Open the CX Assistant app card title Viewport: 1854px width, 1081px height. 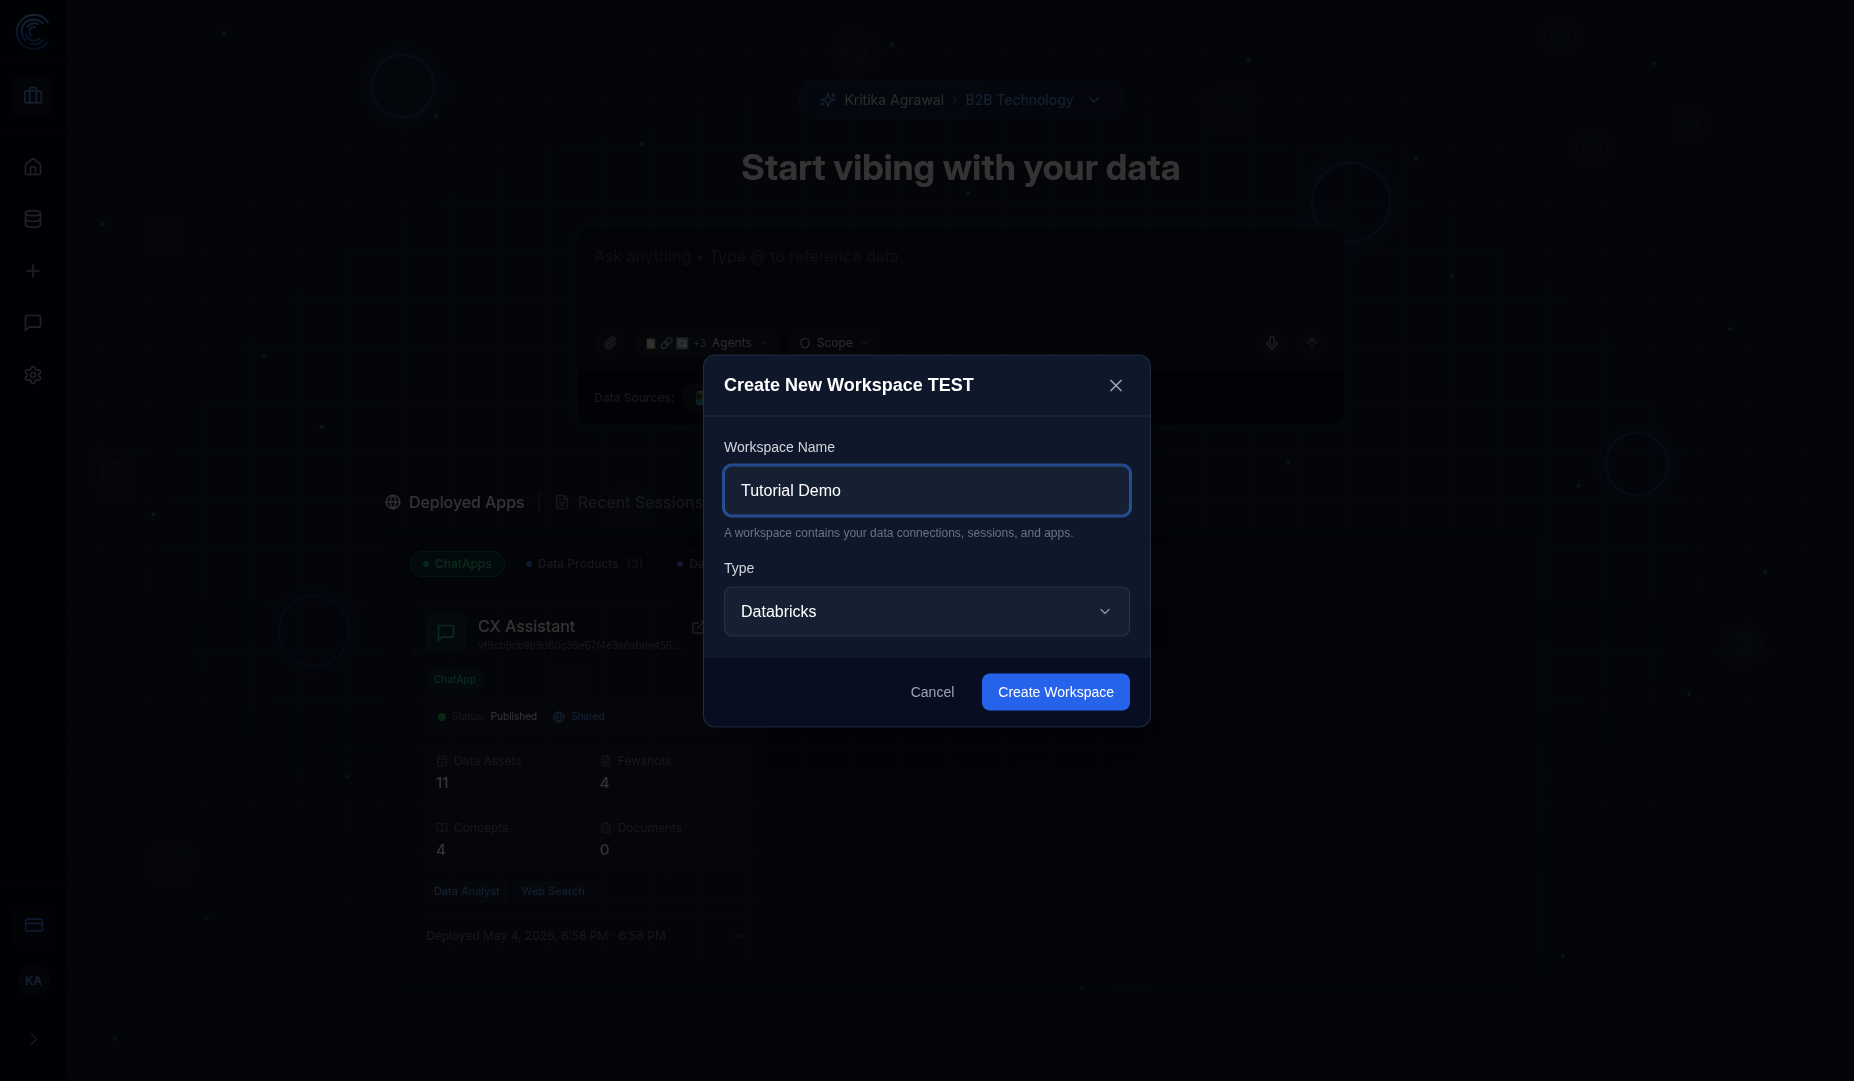526,627
